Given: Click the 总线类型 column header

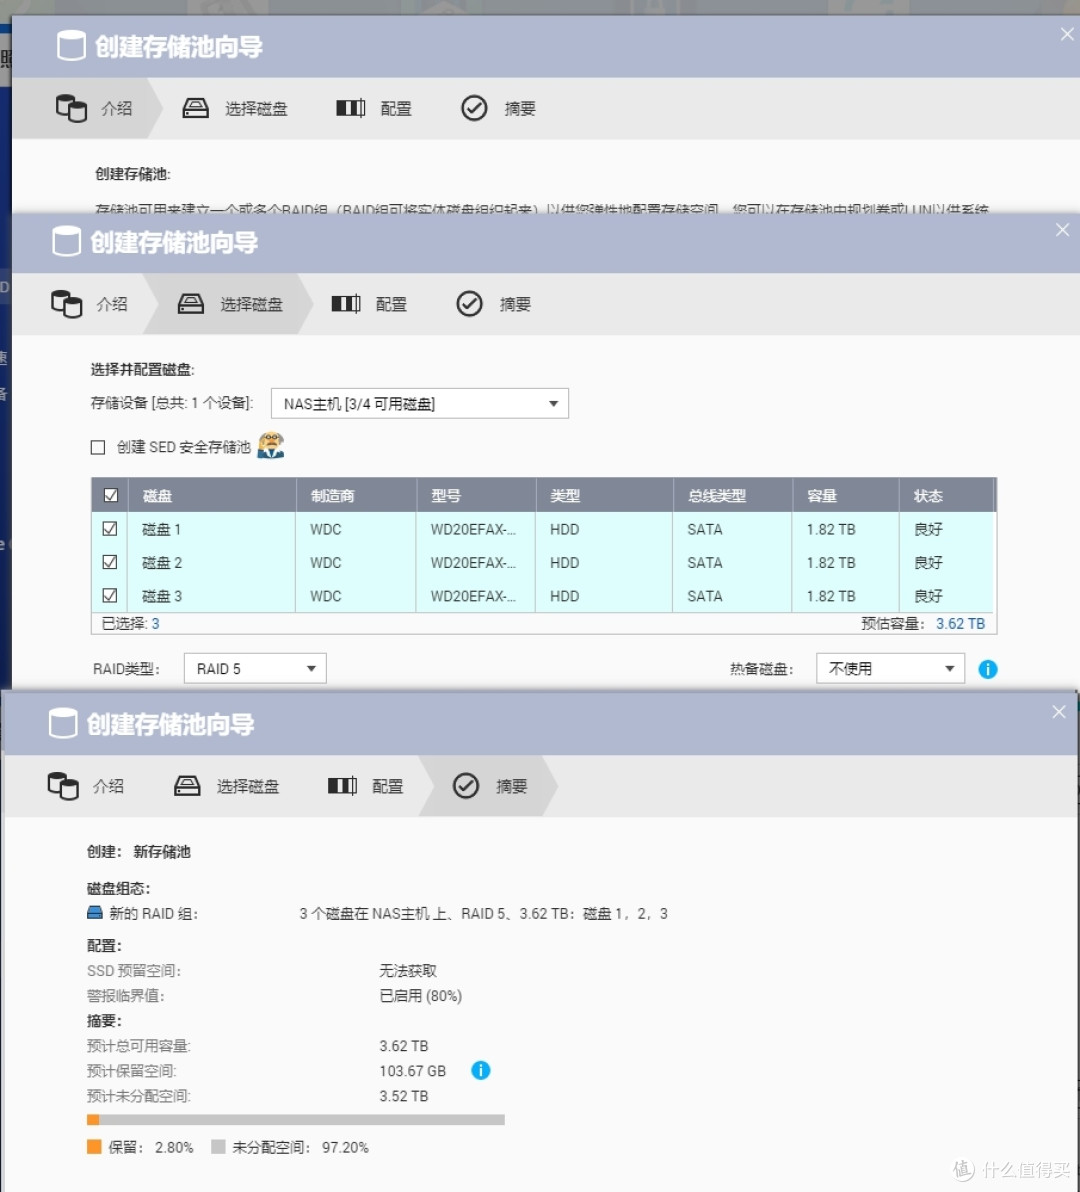Looking at the screenshot, I should point(733,496).
